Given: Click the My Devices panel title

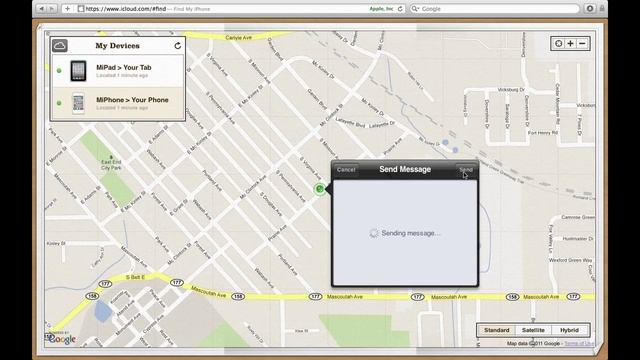Looking at the screenshot, I should (118, 46).
